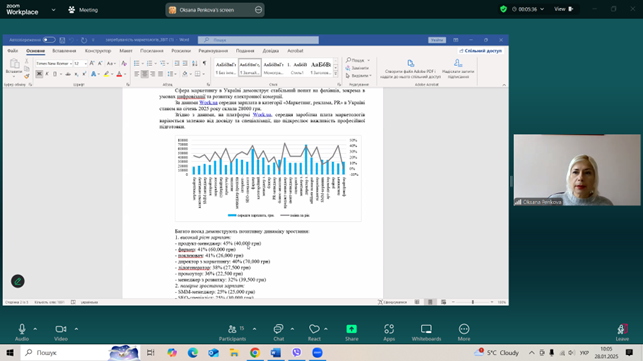Expand the borders dropdown arrow

pos(203,74)
